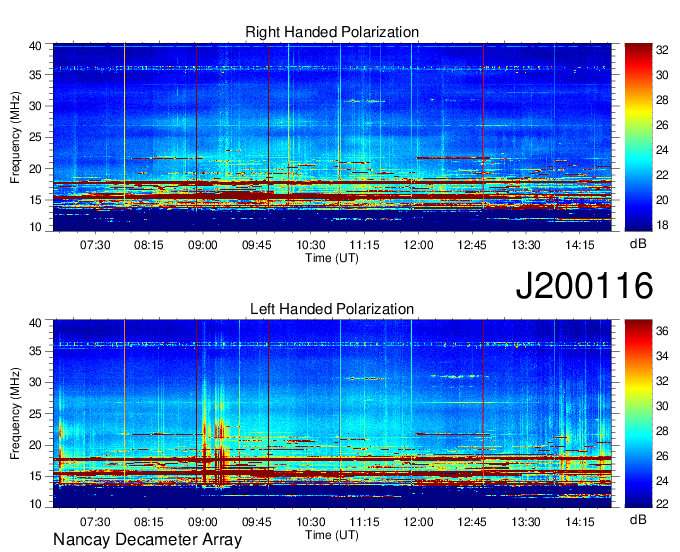Click the top plot Frequency (MHz) label
This screenshot has width=680, height=552.
pos(15,137)
